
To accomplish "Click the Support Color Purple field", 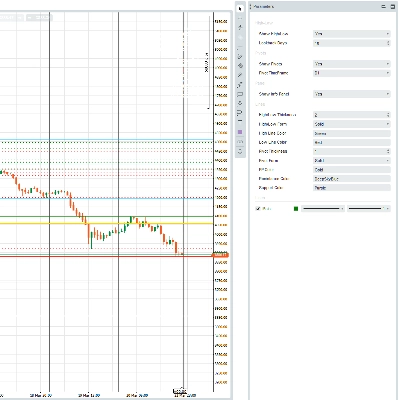I will 352,188.
